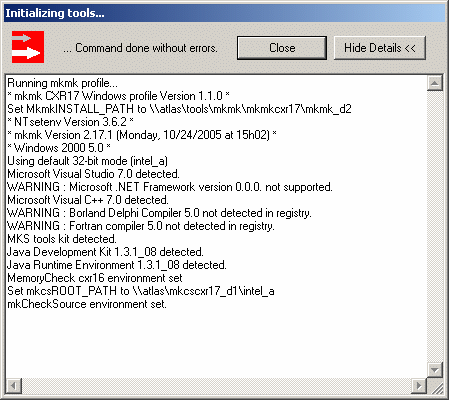Click the horizontal scrollbar track
The height and width of the screenshot is (400, 449).
[216, 386]
